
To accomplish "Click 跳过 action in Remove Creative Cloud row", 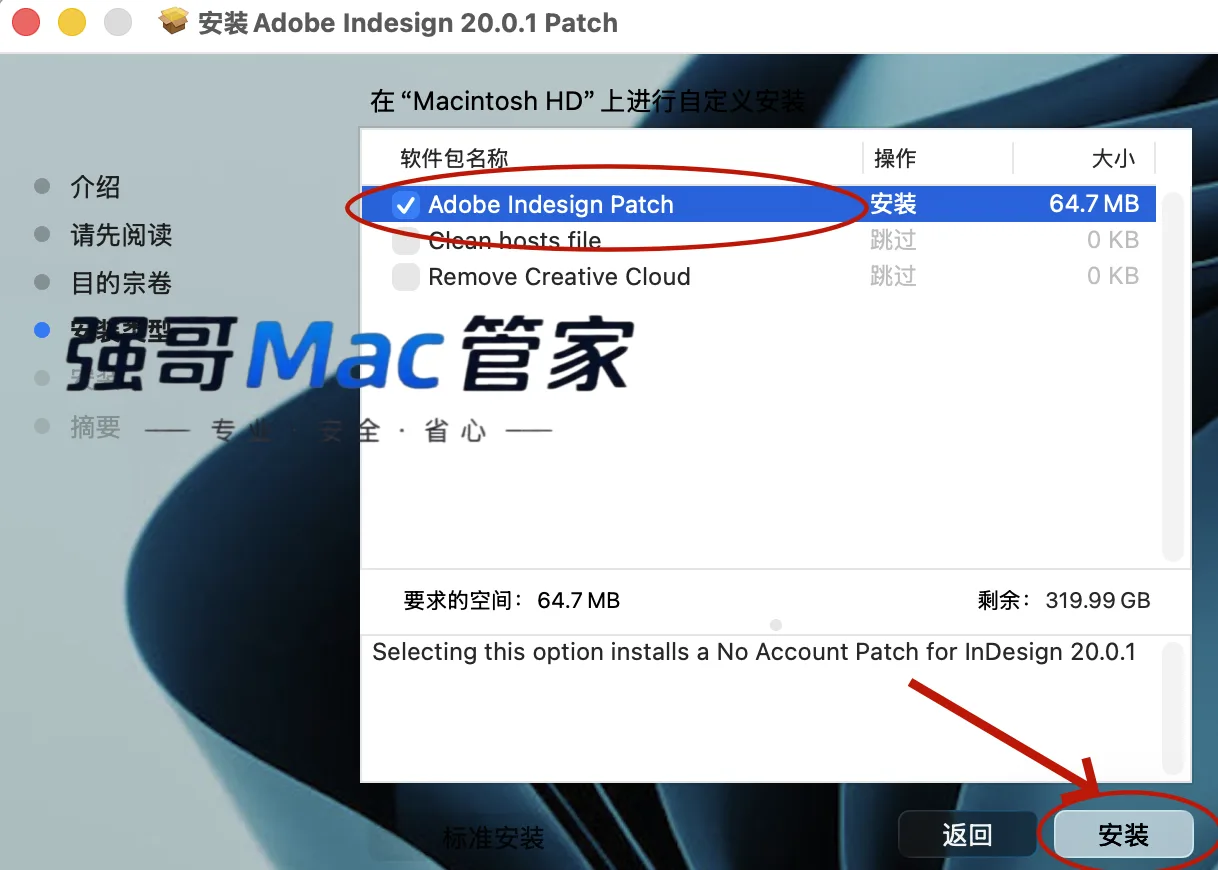I will 893,277.
